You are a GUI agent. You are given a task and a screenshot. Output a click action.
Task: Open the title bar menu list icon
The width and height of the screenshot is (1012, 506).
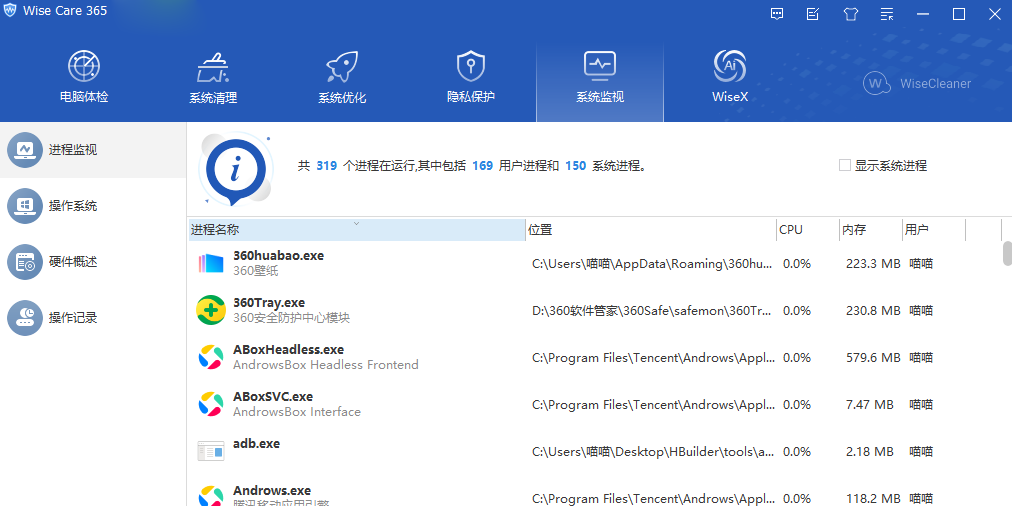tap(887, 14)
